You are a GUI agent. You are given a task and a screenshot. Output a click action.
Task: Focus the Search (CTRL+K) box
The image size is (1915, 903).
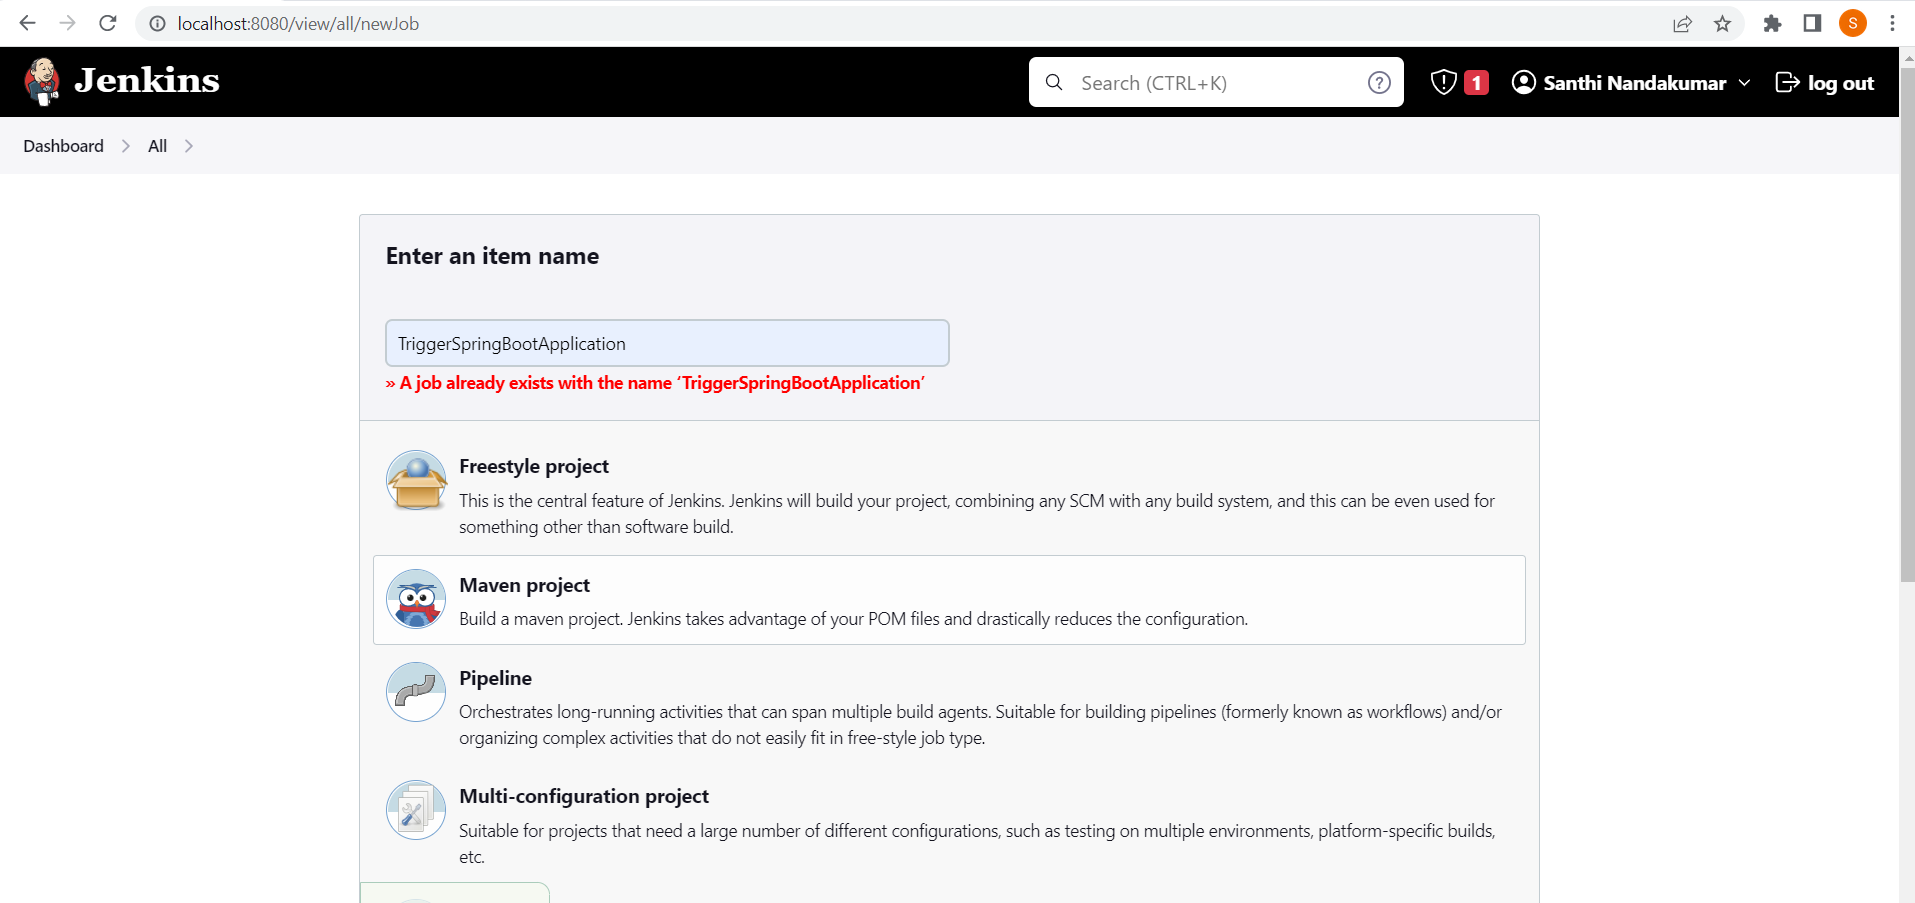(1215, 82)
